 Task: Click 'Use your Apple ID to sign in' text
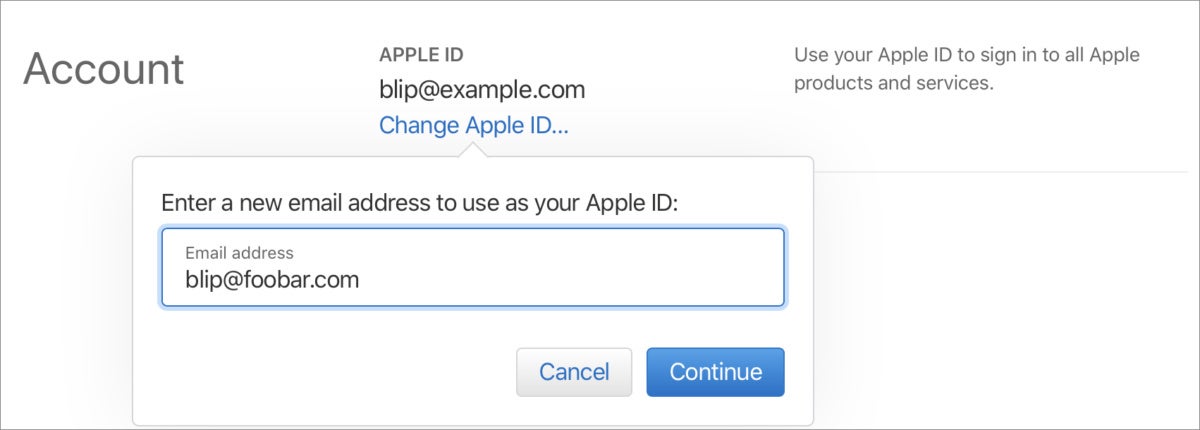(x=967, y=55)
